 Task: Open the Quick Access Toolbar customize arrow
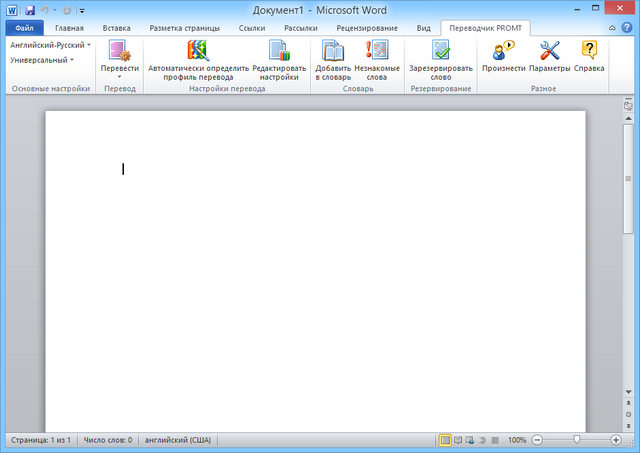[82, 9]
